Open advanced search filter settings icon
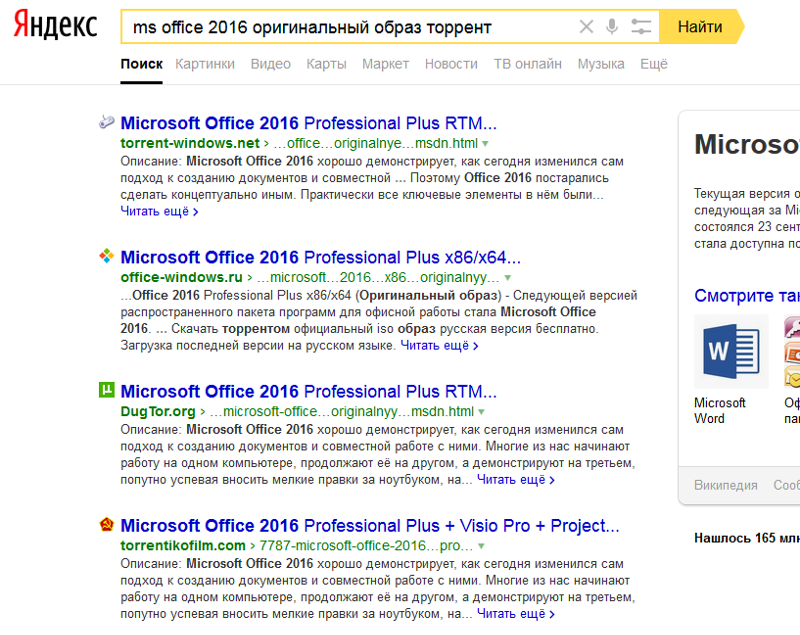The width and height of the screenshot is (800, 635). 641,27
